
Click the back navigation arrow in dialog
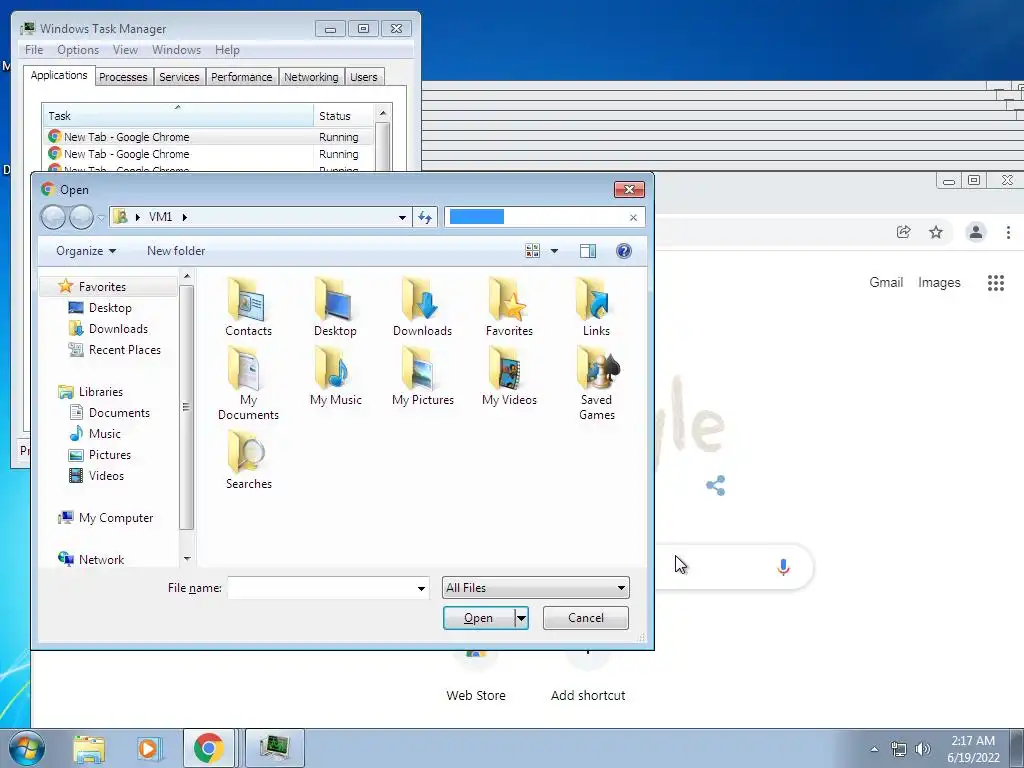54,217
